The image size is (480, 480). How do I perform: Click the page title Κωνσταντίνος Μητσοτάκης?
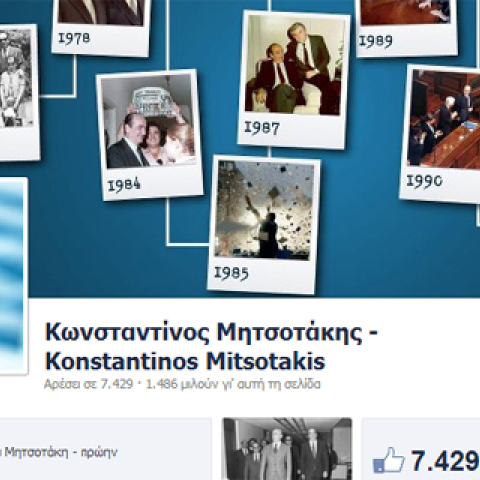211,333
